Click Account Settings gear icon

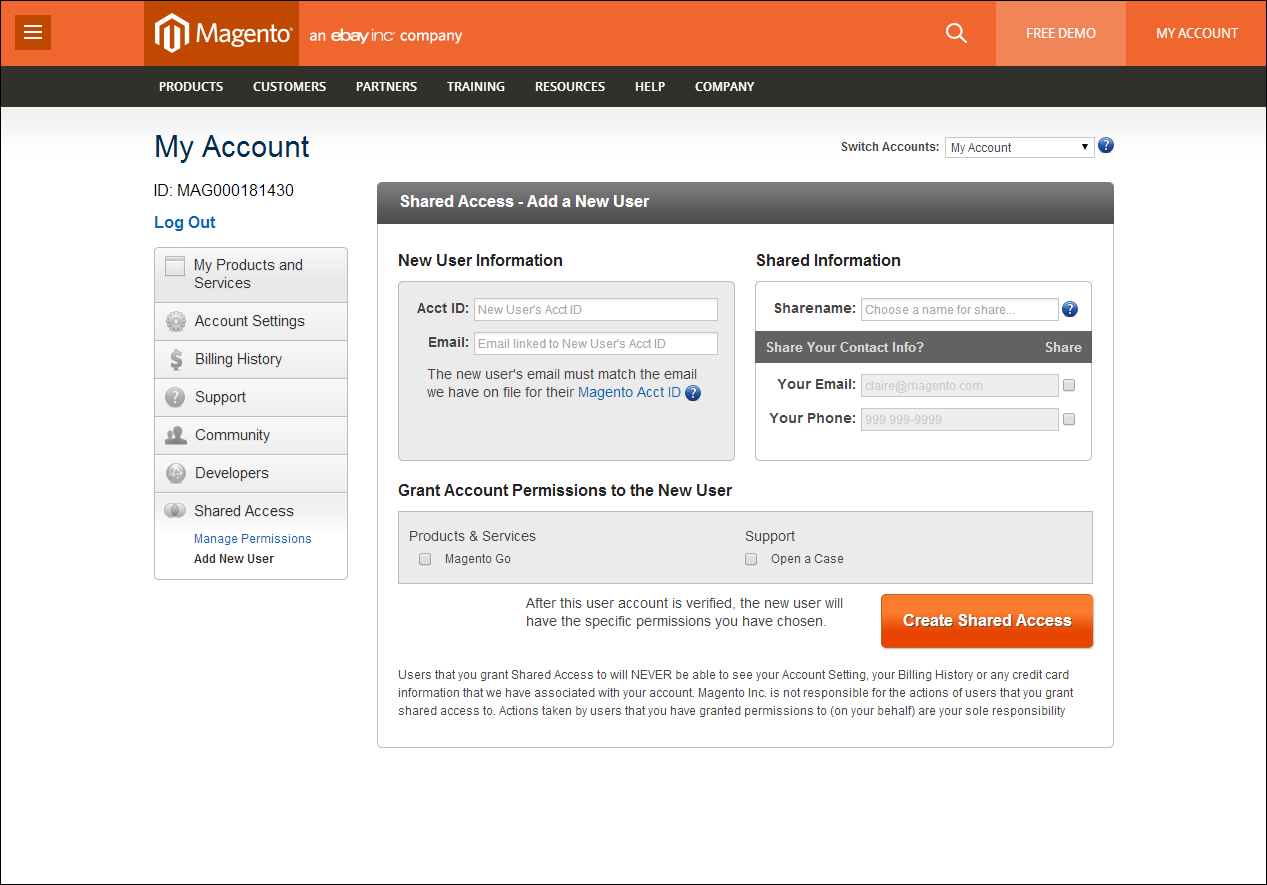(x=176, y=321)
